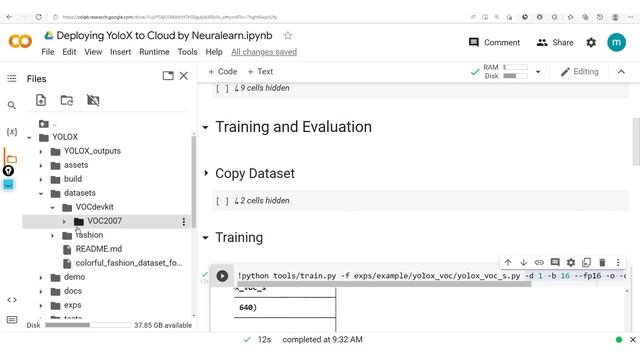Go to parent directory folder
The height and width of the screenshot is (360, 640).
[44, 123]
